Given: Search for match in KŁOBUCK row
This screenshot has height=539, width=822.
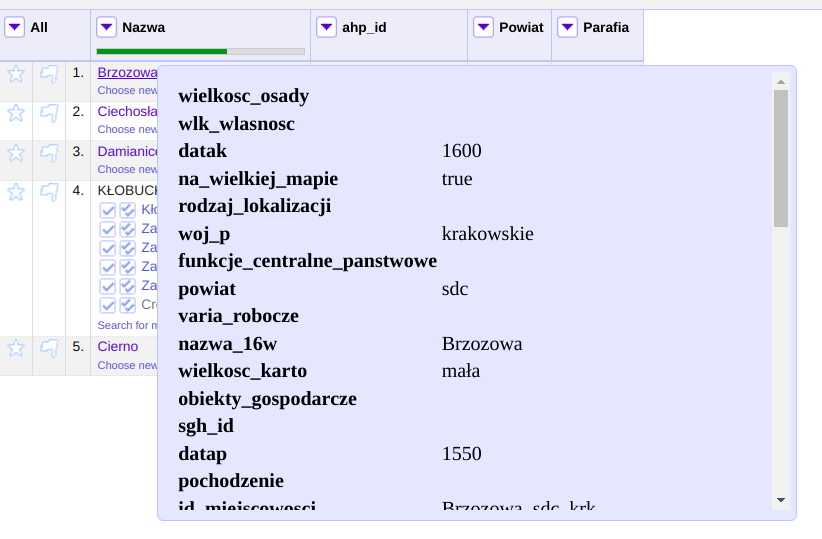Looking at the screenshot, I should tap(127, 325).
